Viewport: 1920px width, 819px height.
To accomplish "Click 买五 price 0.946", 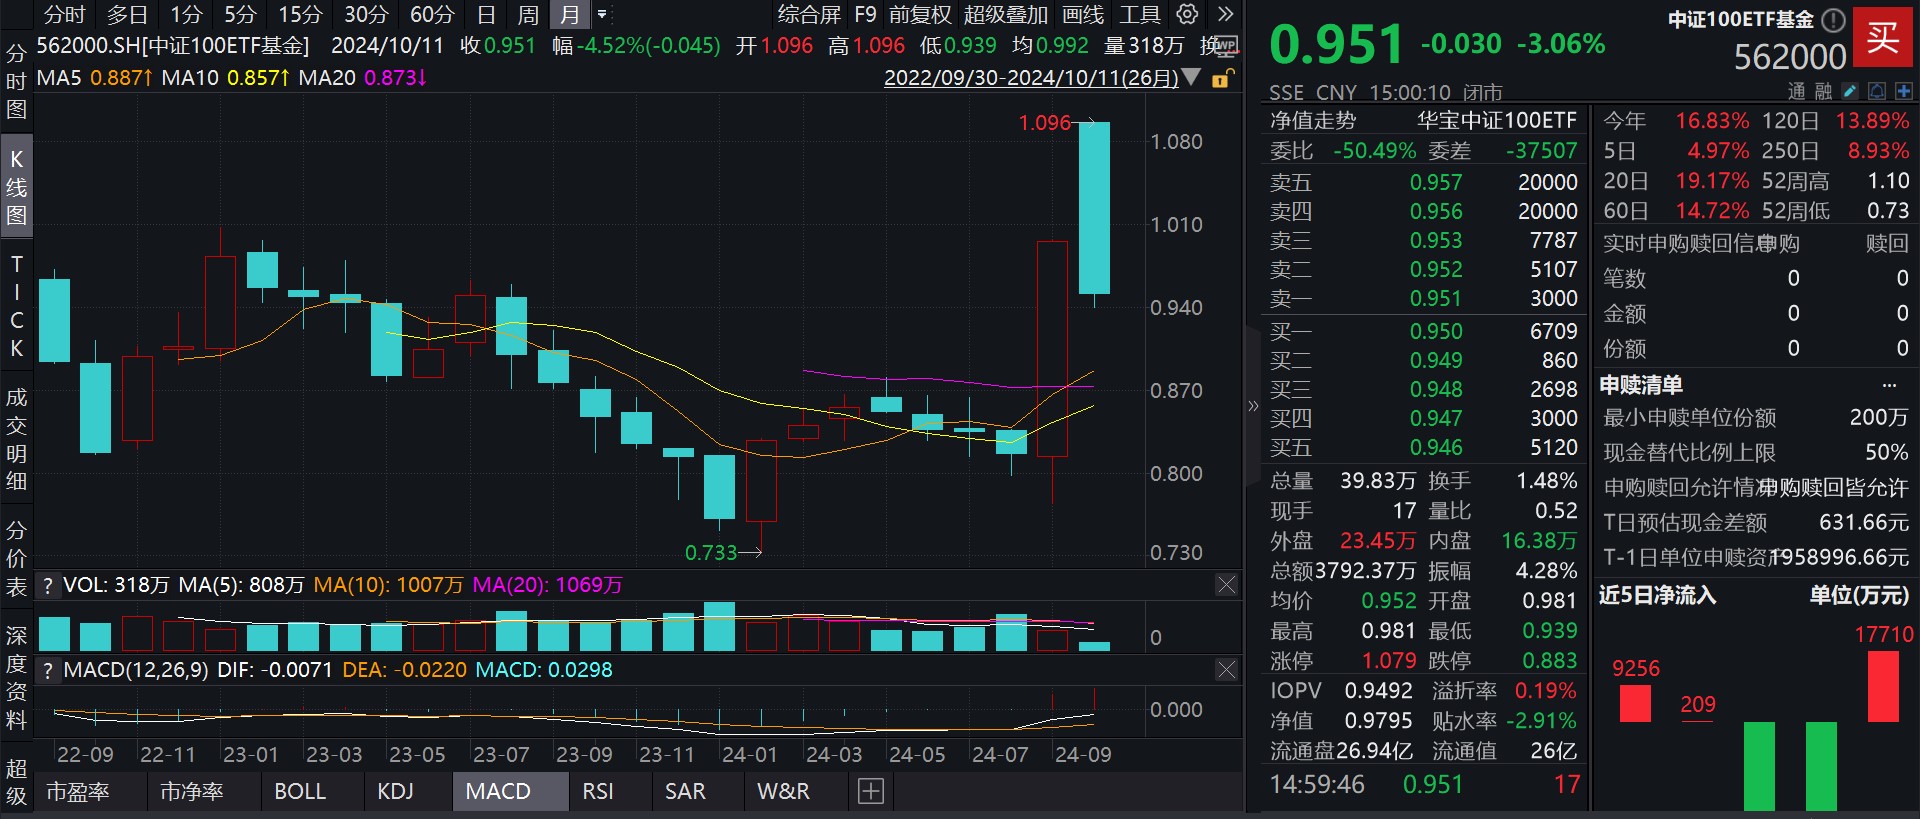I will pos(1436,448).
